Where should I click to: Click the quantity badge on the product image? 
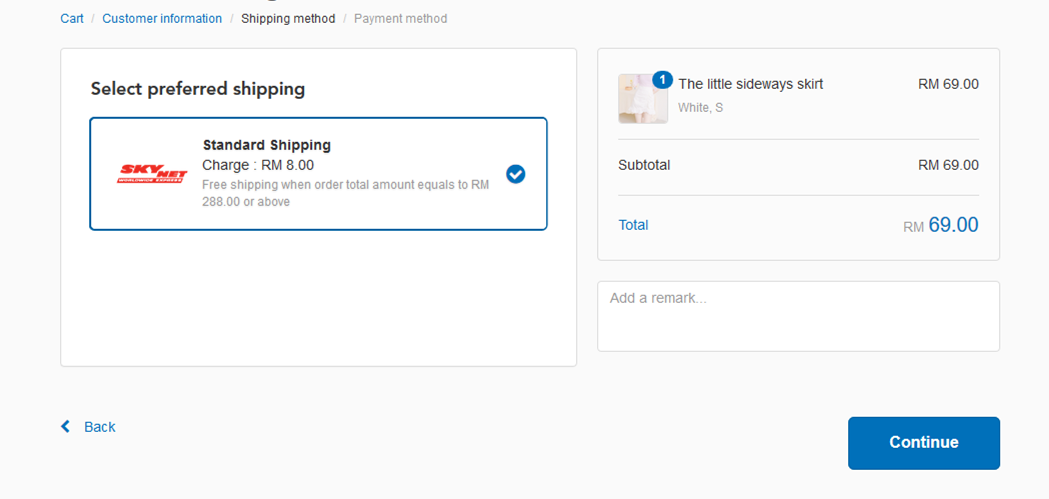click(662, 80)
